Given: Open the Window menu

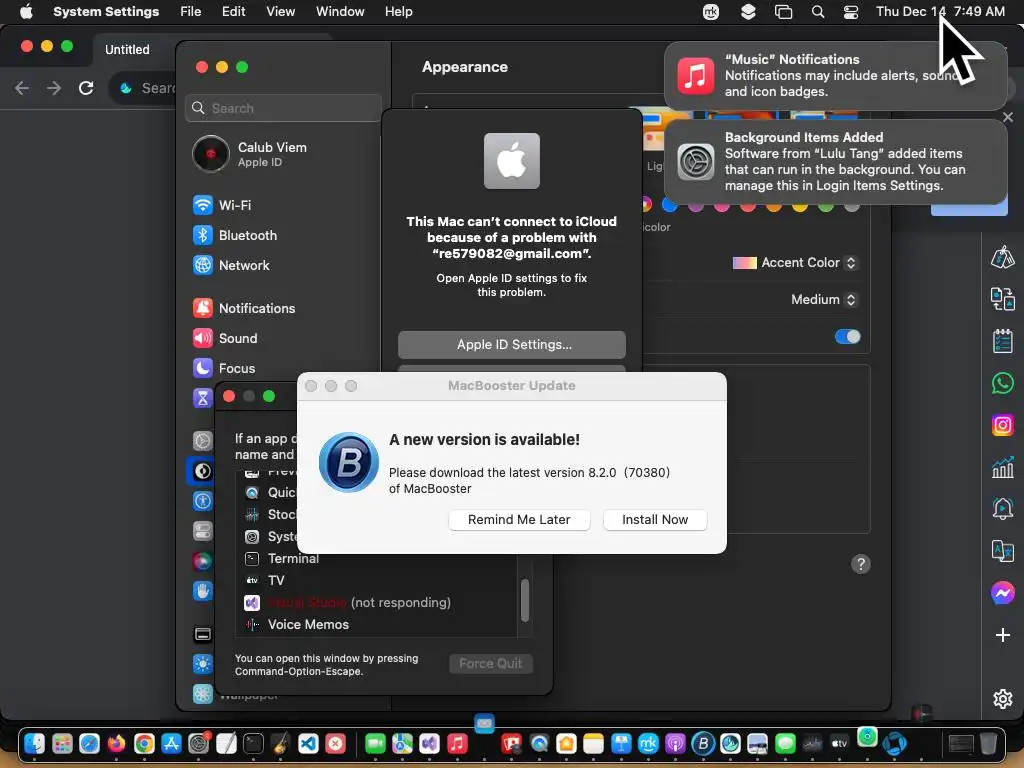Looking at the screenshot, I should tap(340, 12).
